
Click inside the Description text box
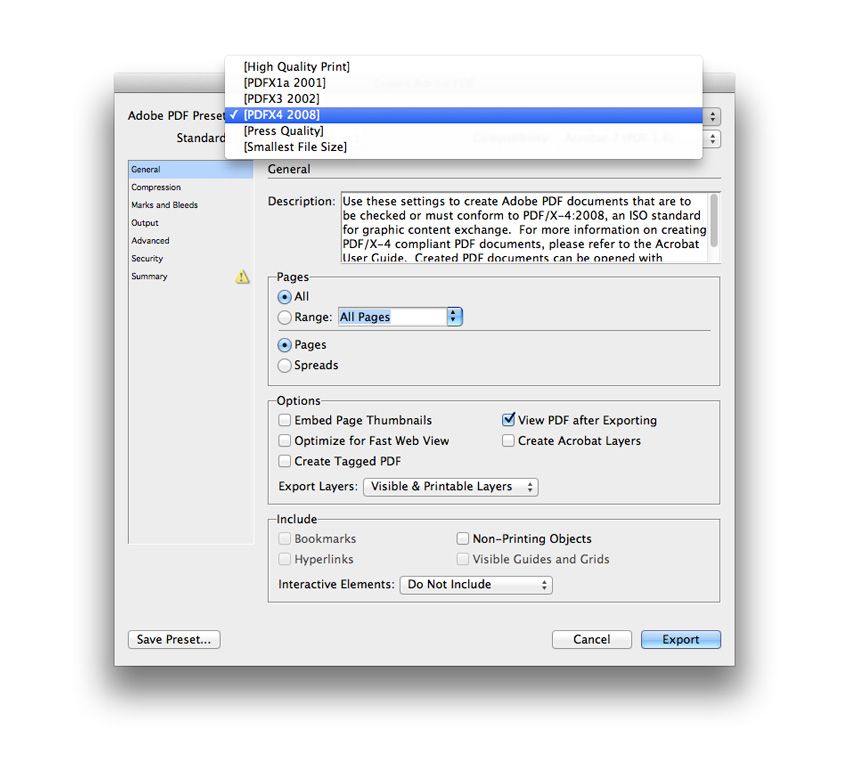coord(525,228)
